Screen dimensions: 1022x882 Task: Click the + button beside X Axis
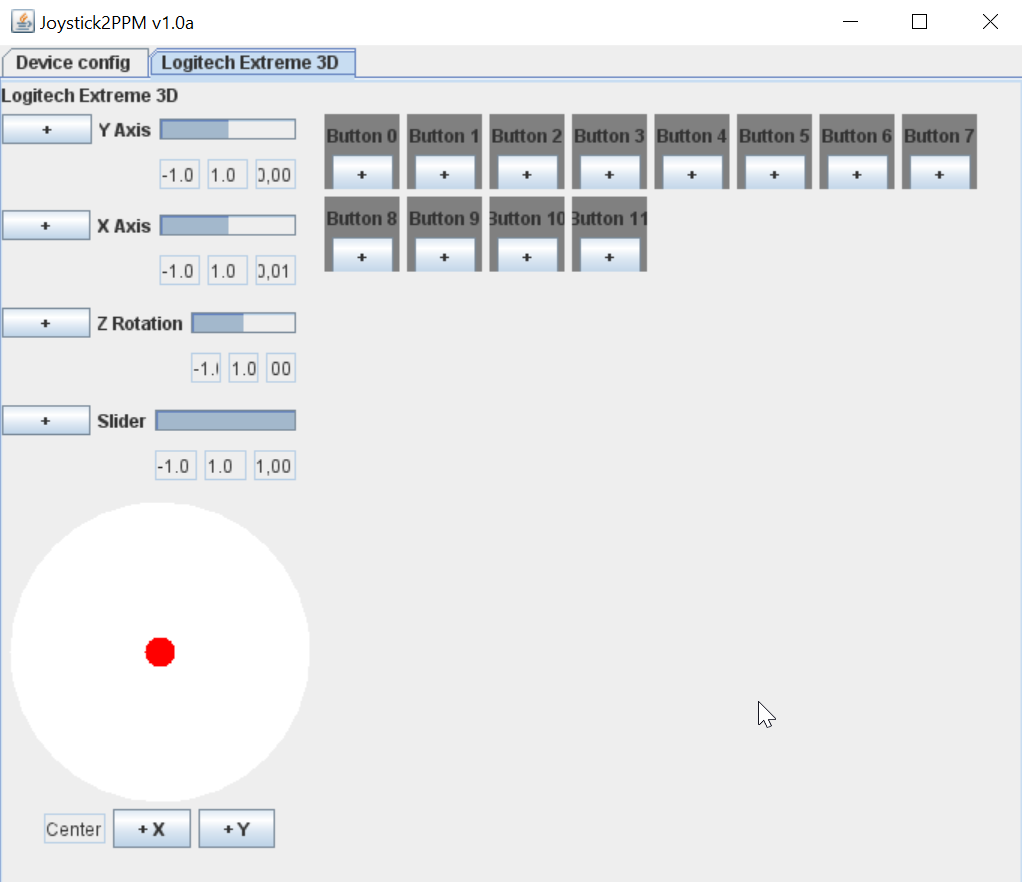46,226
